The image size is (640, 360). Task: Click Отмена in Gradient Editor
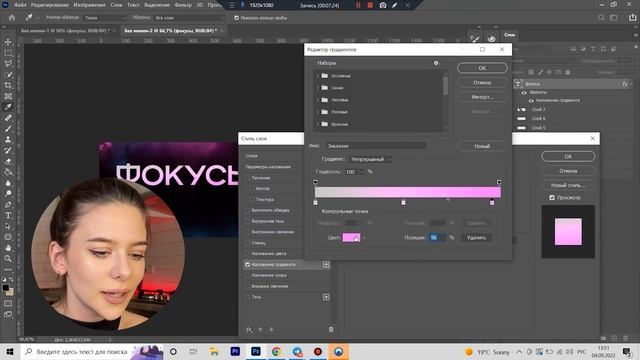(482, 82)
